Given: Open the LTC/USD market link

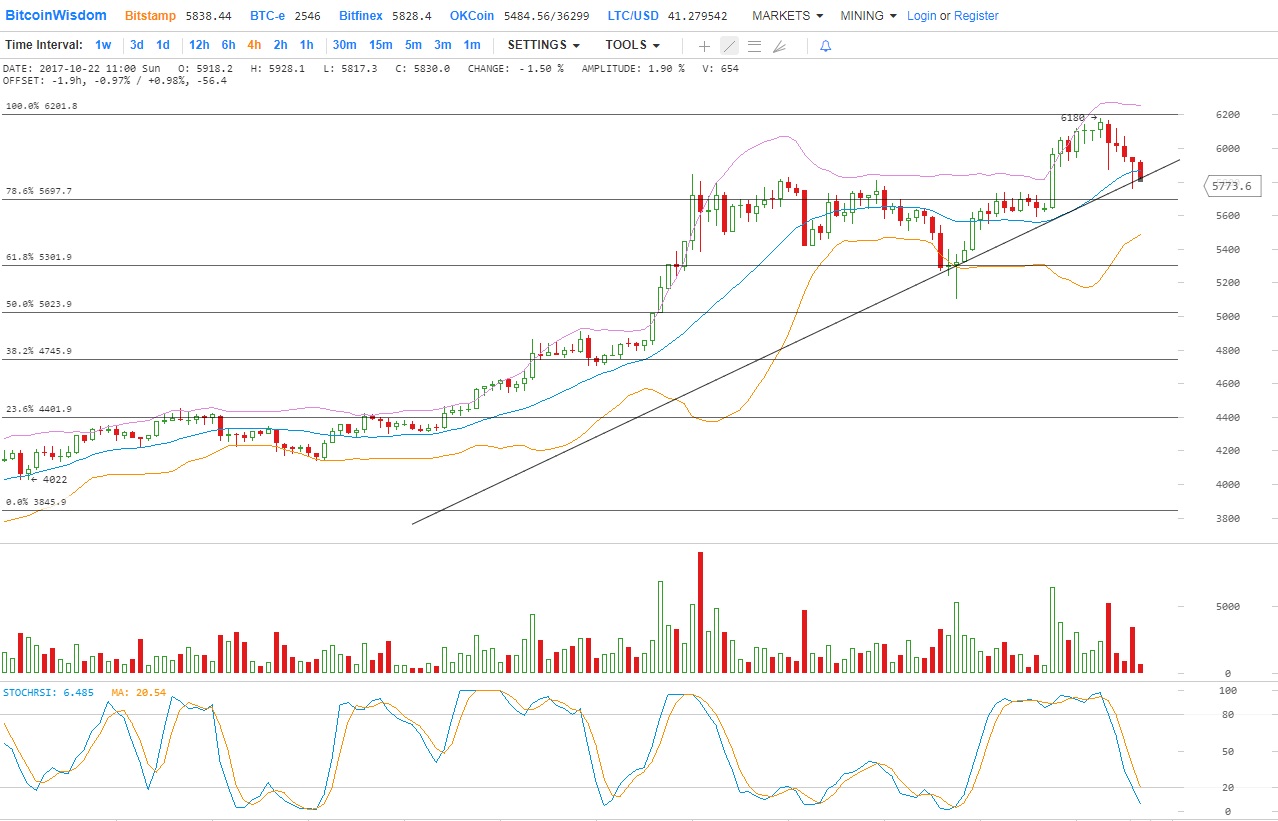Looking at the screenshot, I should pyautogui.click(x=635, y=16).
